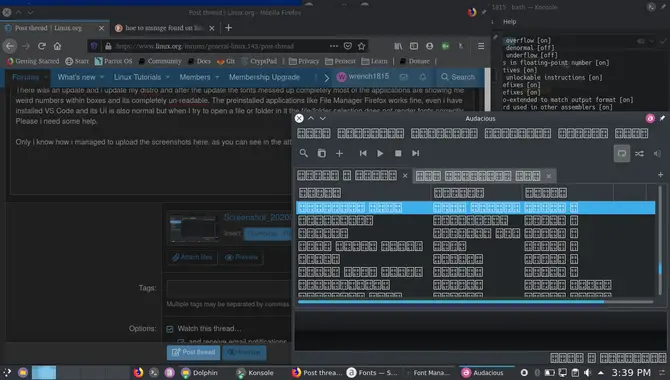This screenshot has height=380, width=670.
Task: Open the search tool in Audacious
Action: point(303,153)
